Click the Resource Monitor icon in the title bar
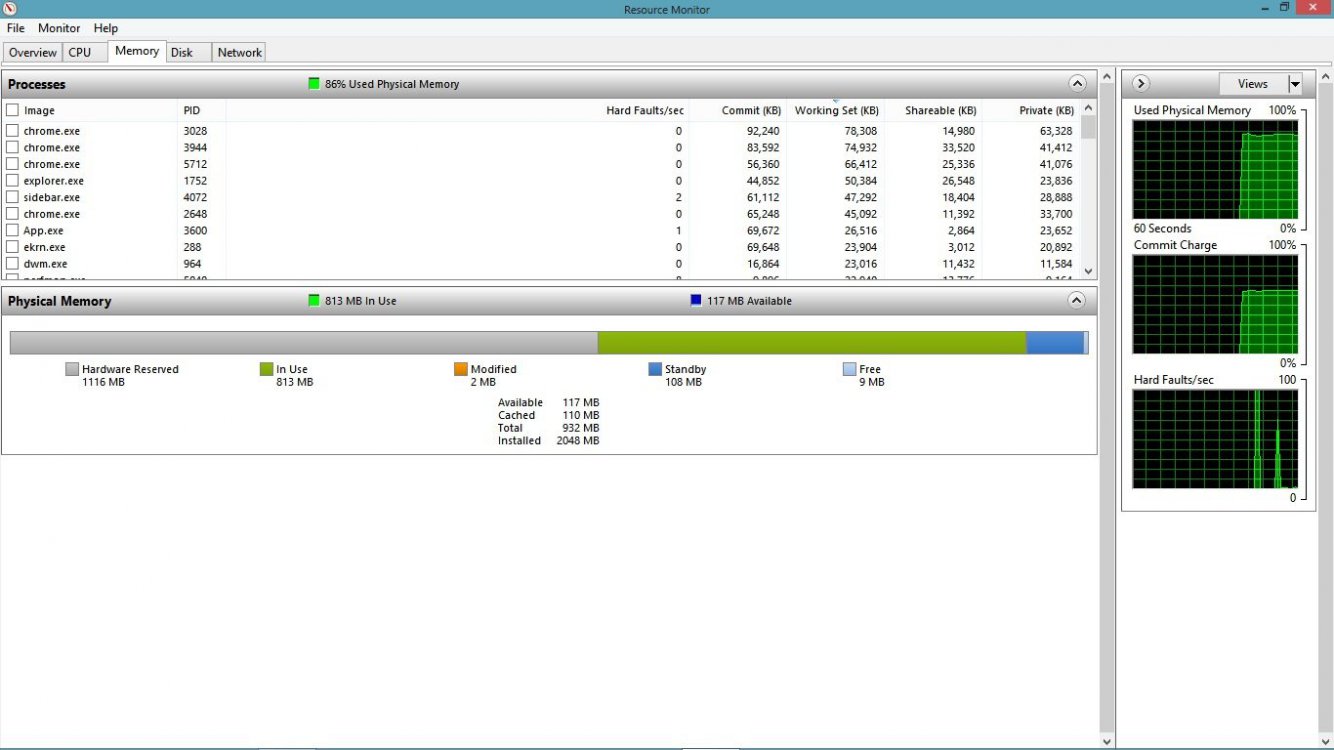1334x750 pixels. [x=10, y=7]
